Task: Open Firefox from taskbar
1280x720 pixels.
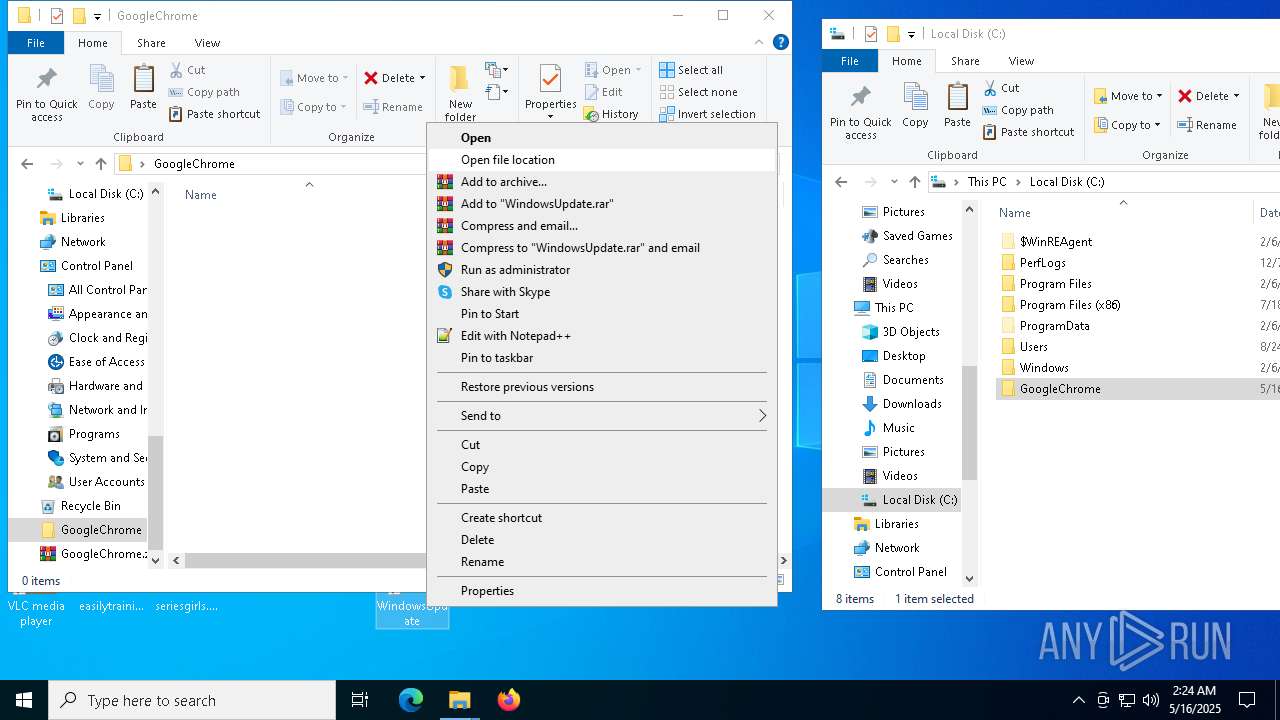Action: click(509, 700)
